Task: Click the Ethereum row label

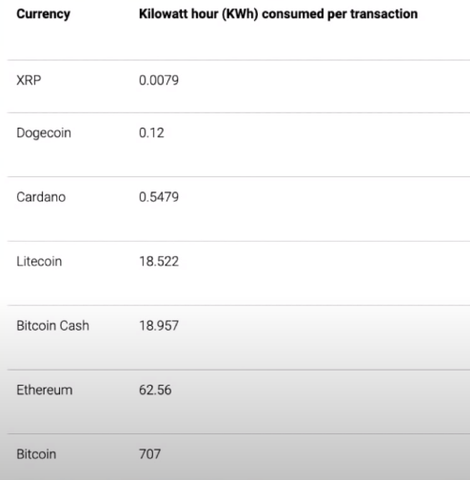Action: coord(45,390)
